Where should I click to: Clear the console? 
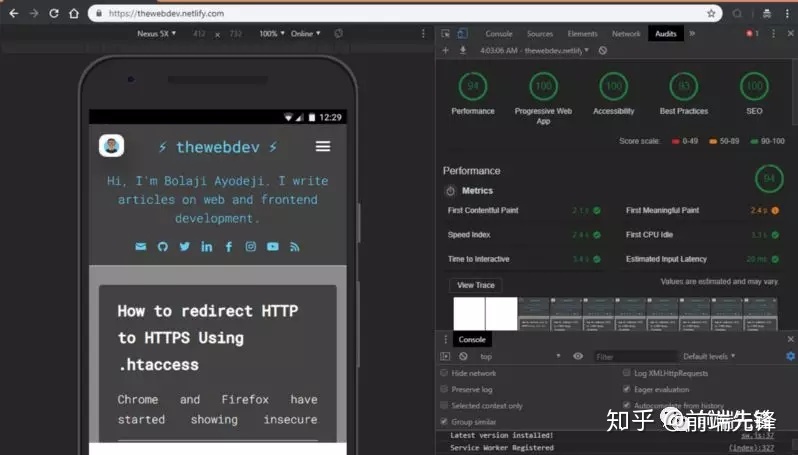click(463, 356)
